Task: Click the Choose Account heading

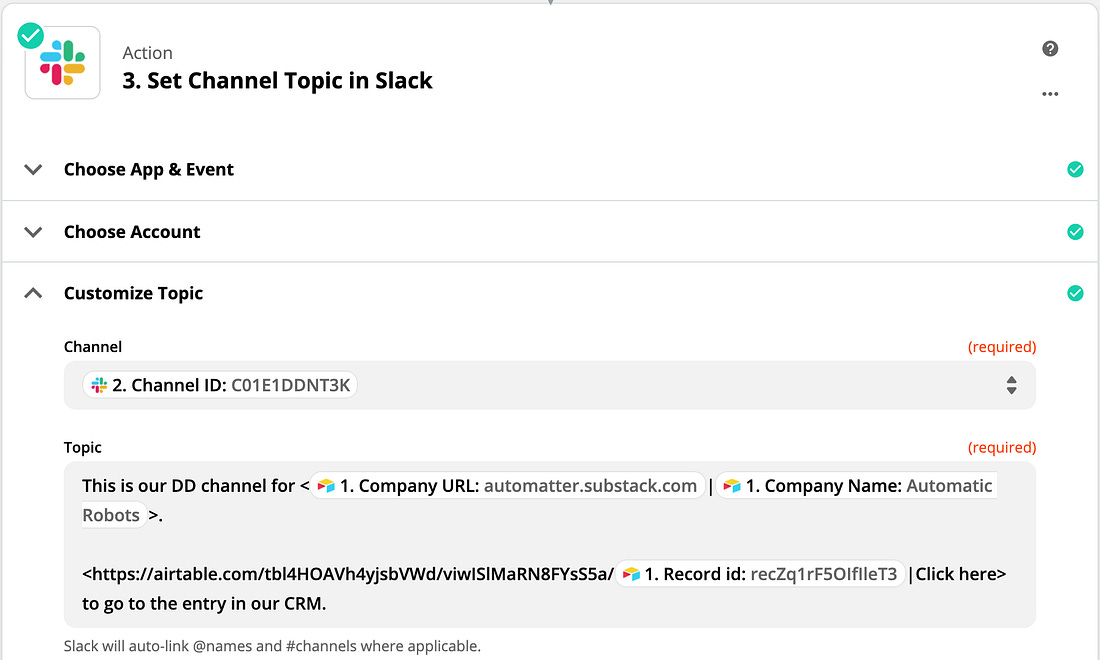Action: (132, 232)
